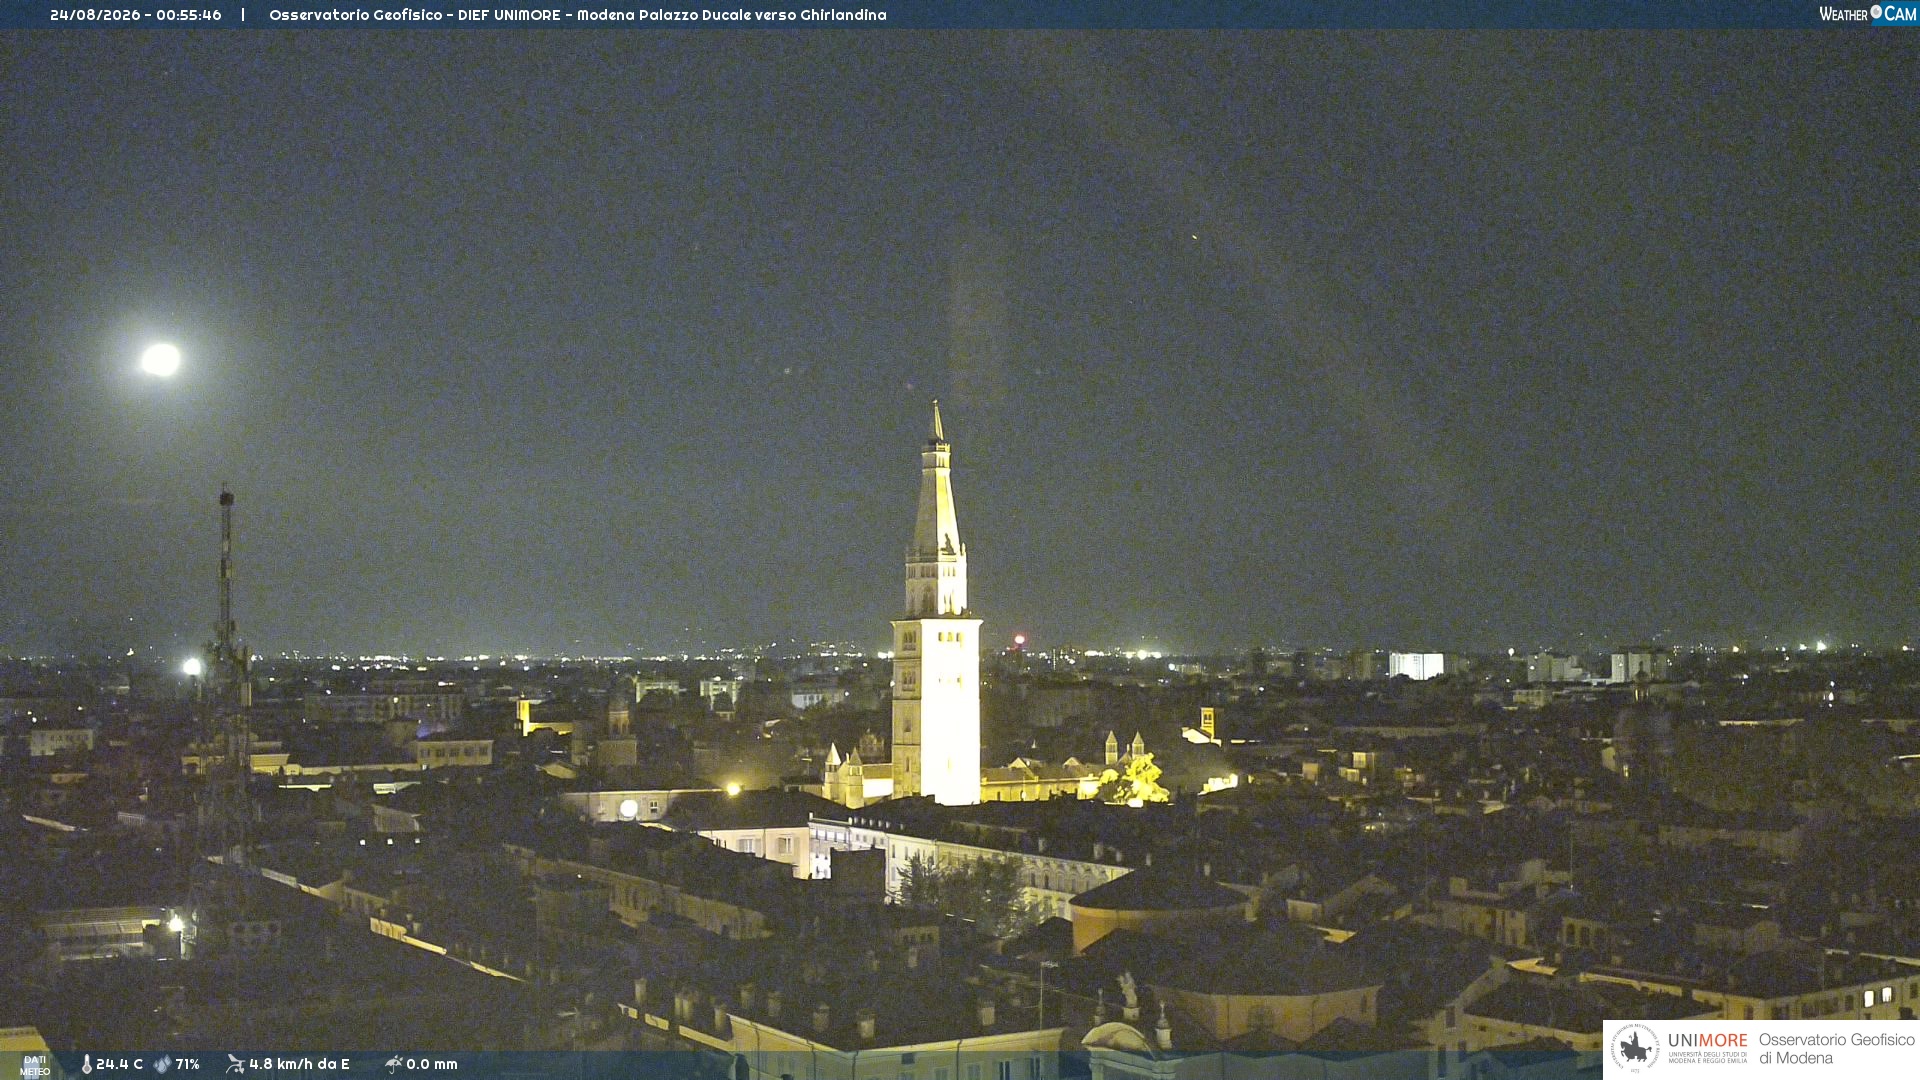
Task: Click the bright moon in the sky
Action: (160, 360)
